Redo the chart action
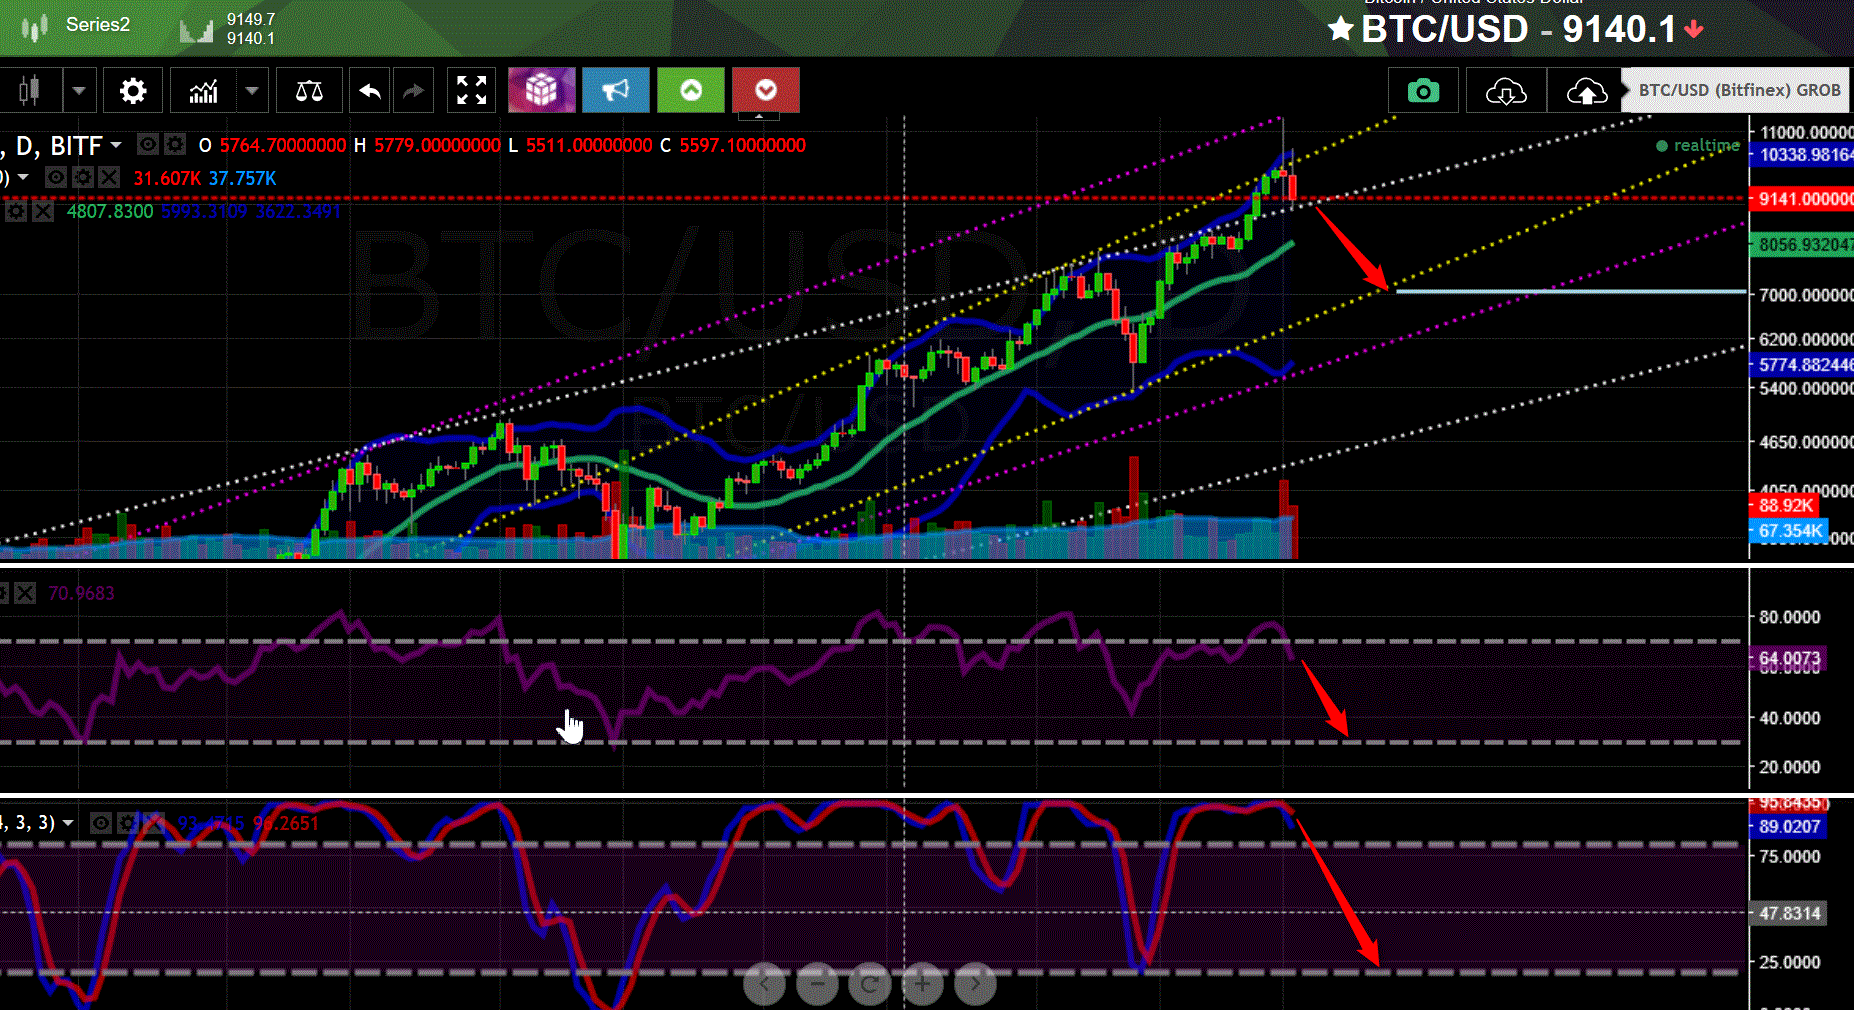Viewport: 1854px width, 1010px height. 413,91
